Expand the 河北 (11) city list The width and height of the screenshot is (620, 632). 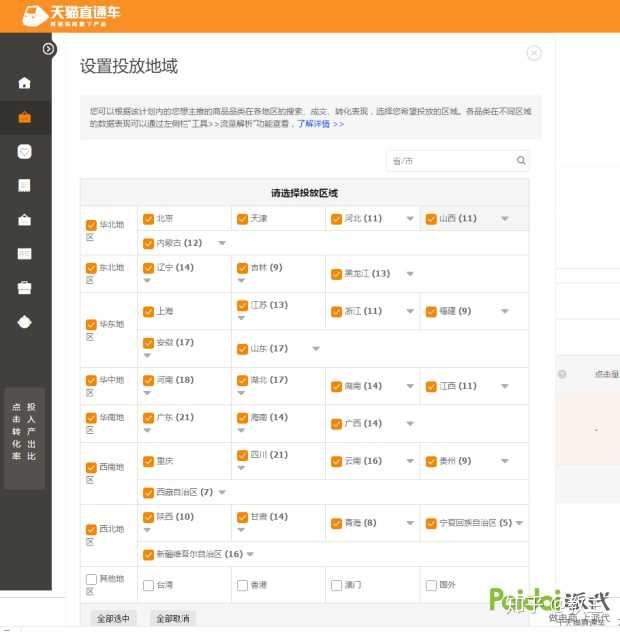click(x=409, y=219)
